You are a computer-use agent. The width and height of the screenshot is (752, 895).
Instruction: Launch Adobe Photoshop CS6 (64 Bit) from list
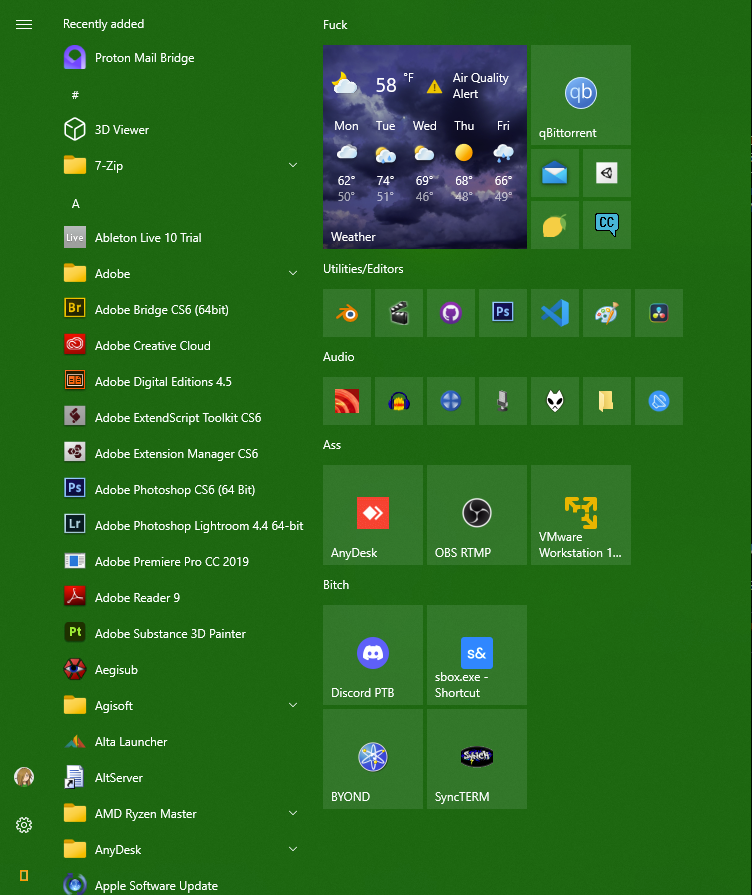point(183,489)
